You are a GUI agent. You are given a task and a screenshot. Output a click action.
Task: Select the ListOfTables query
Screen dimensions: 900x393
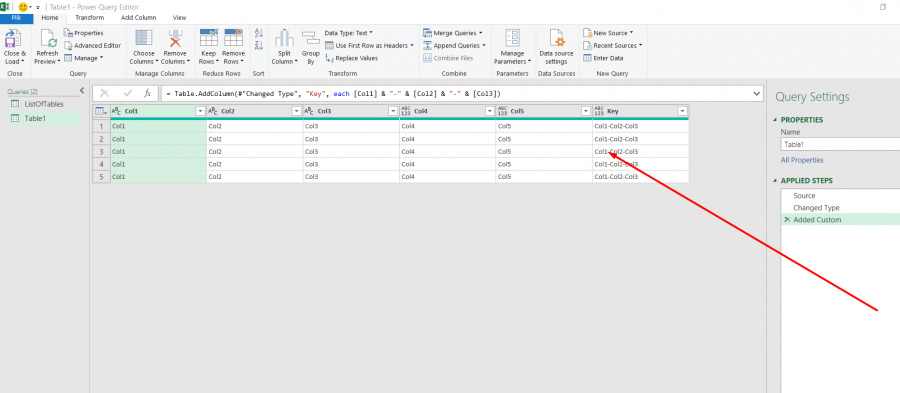click(43, 104)
